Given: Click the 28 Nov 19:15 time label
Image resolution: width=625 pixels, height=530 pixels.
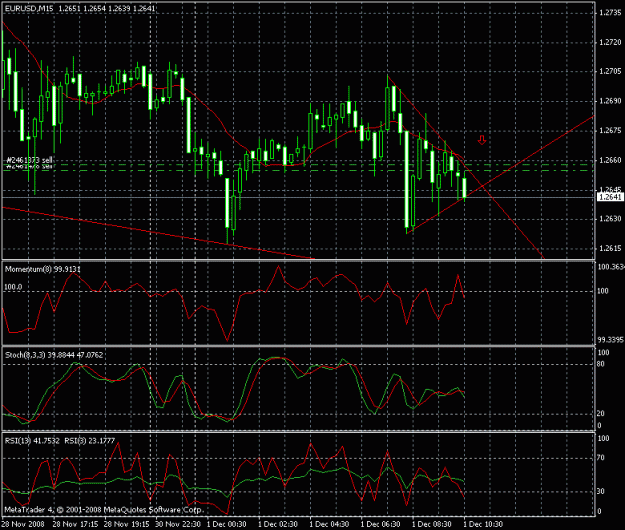Looking at the screenshot, I should [x=127, y=524].
